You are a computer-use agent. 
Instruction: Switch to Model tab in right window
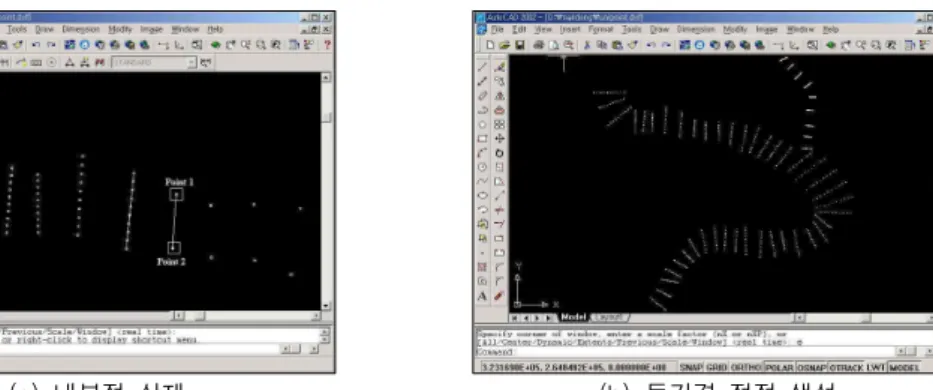(x=574, y=318)
